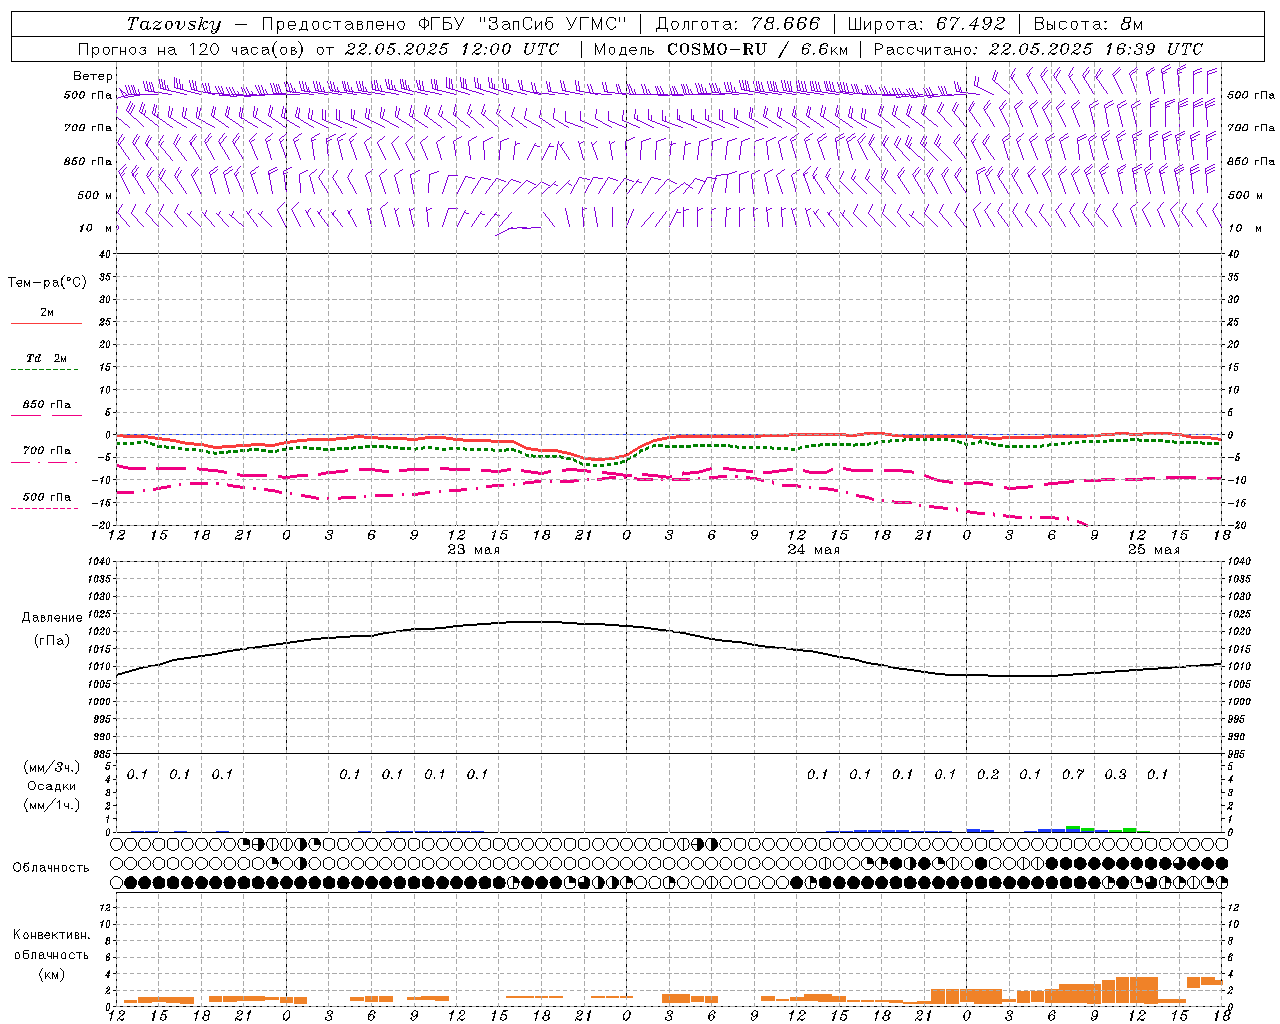Select the 0.3 precipitation value
The image size is (1280, 1024).
[x=1116, y=775]
